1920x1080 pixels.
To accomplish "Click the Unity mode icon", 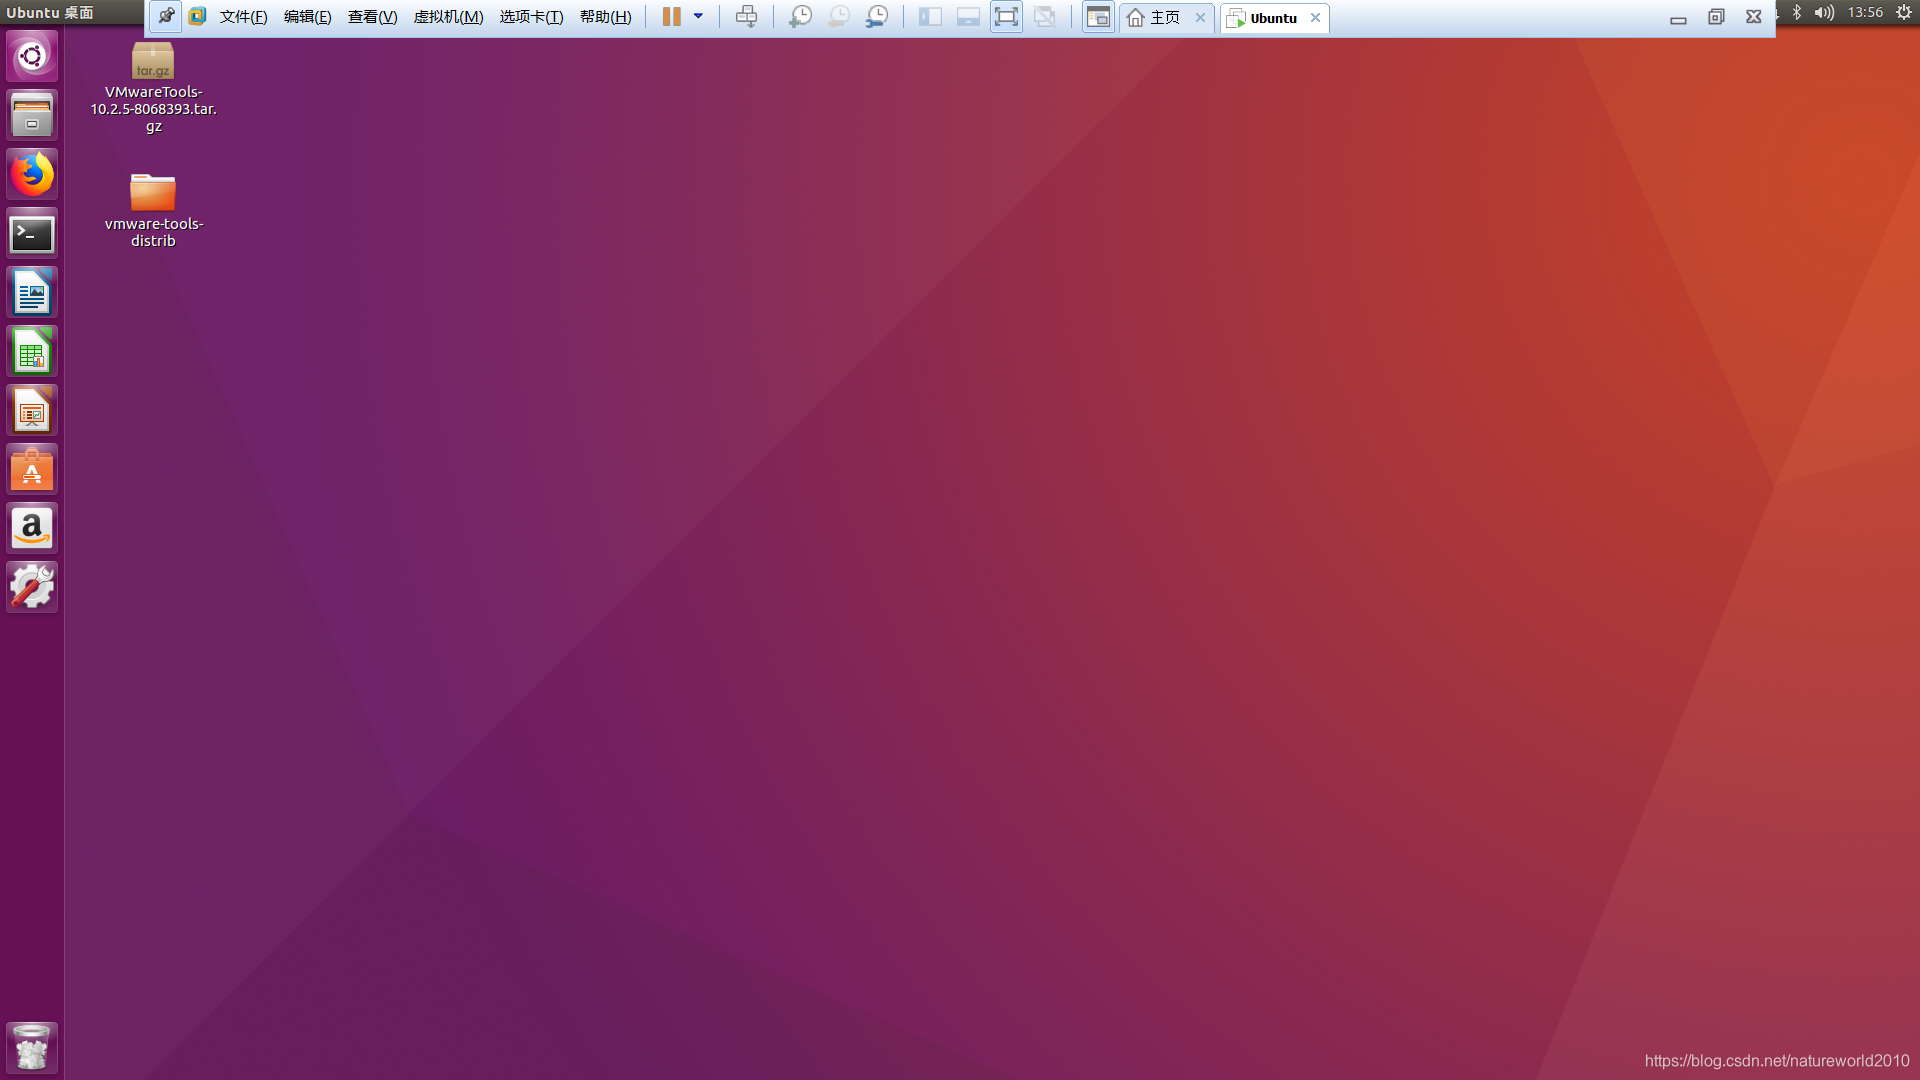I will point(1045,17).
